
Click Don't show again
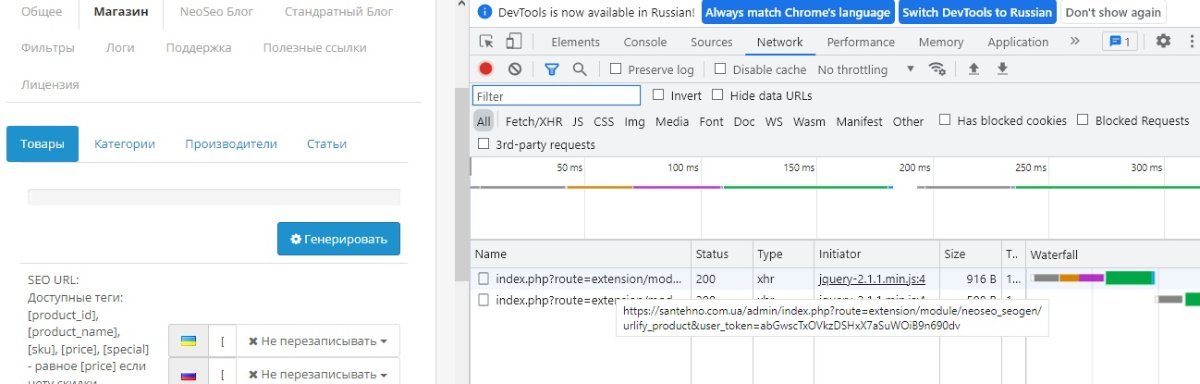[1113, 13]
